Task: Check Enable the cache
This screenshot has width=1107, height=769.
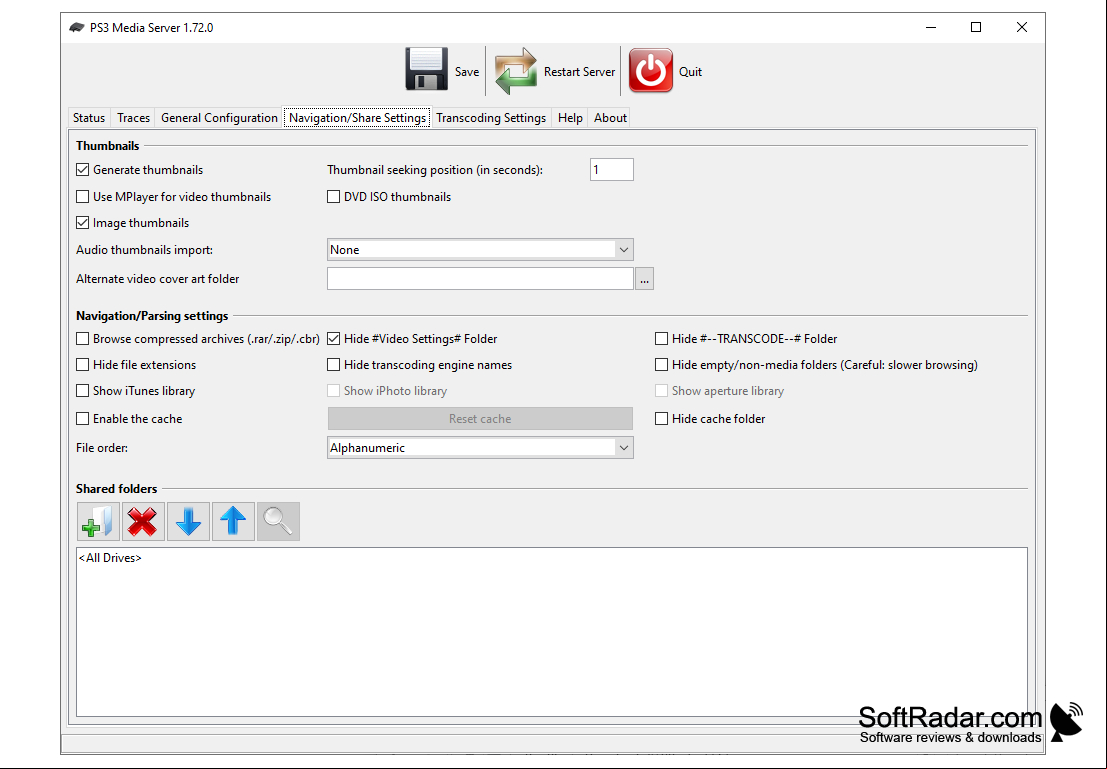Action: pyautogui.click(x=83, y=418)
